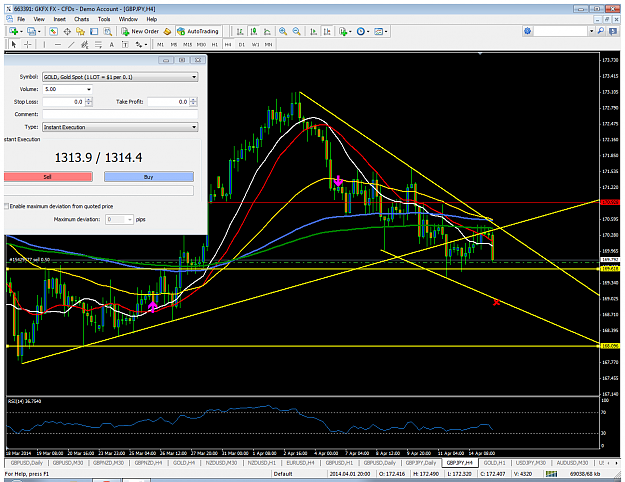The width and height of the screenshot is (625, 482).
Task: Expand the Templates dropdown arrow
Action: (x=386, y=31)
